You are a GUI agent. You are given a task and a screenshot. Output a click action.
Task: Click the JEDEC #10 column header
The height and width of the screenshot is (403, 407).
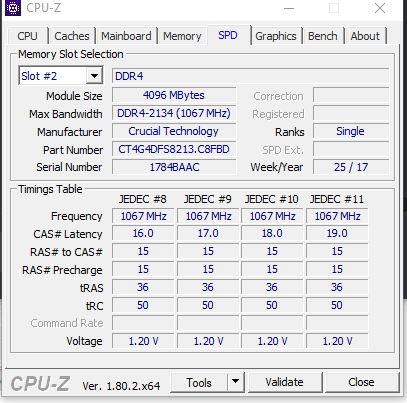272,199
